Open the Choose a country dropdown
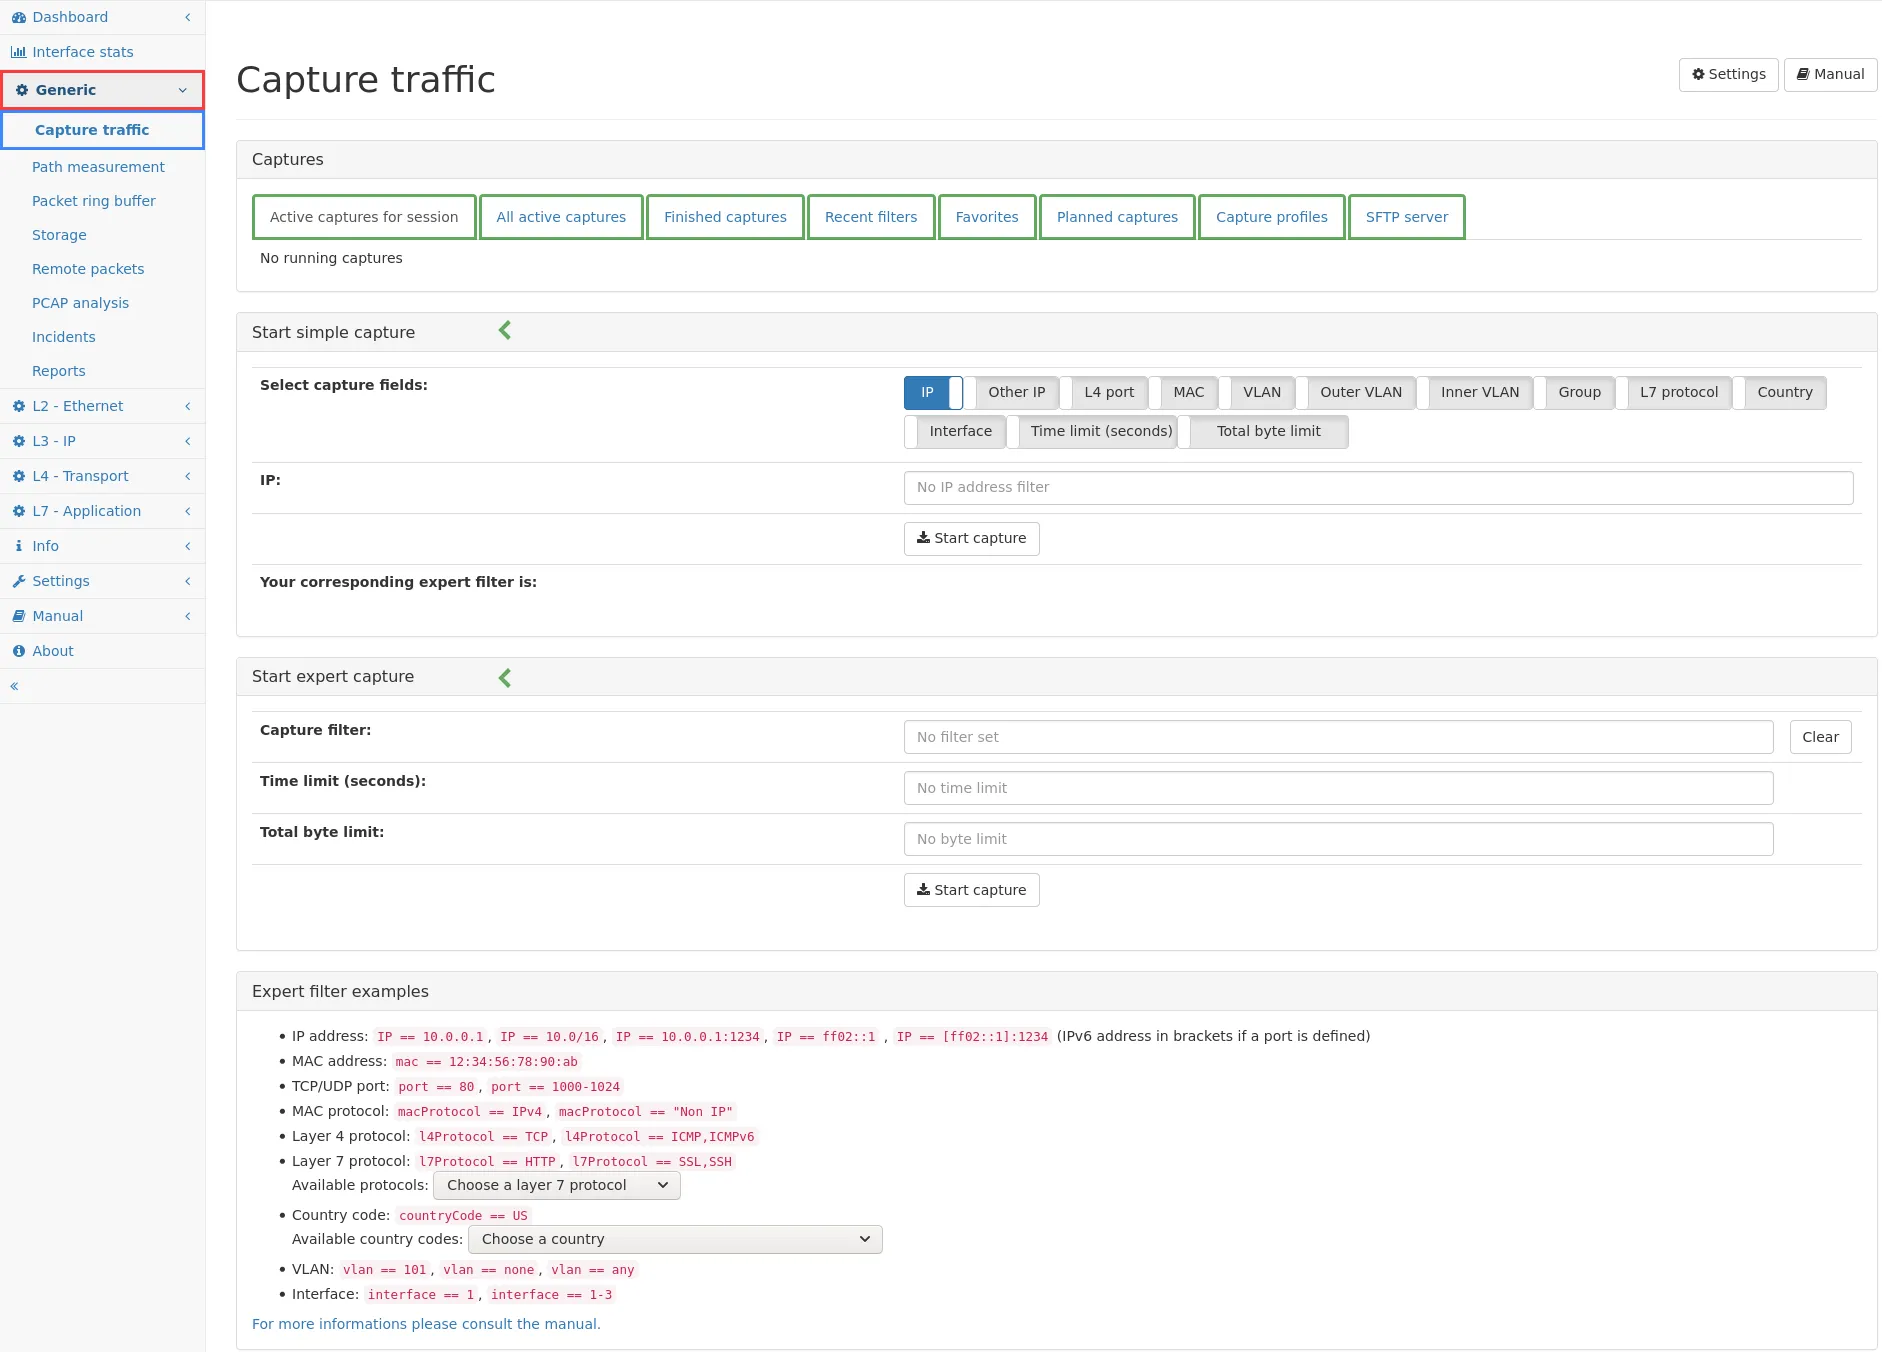 pos(675,1239)
